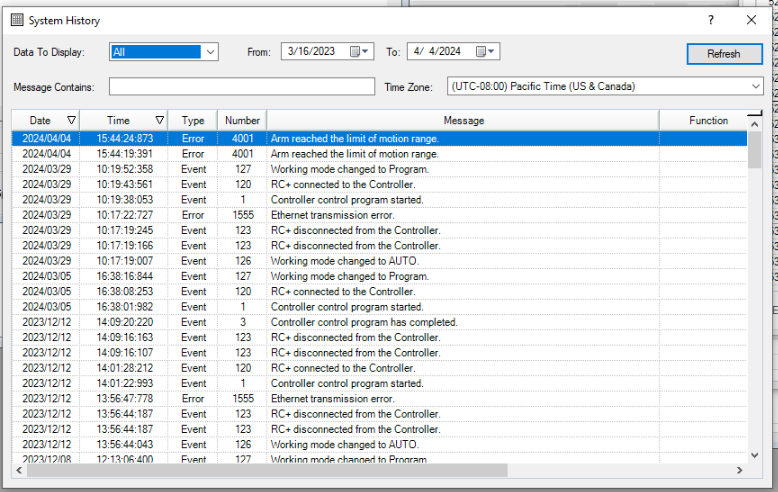Open the From date calendar picker
Viewport: 778px width, 492px height.
pos(360,51)
